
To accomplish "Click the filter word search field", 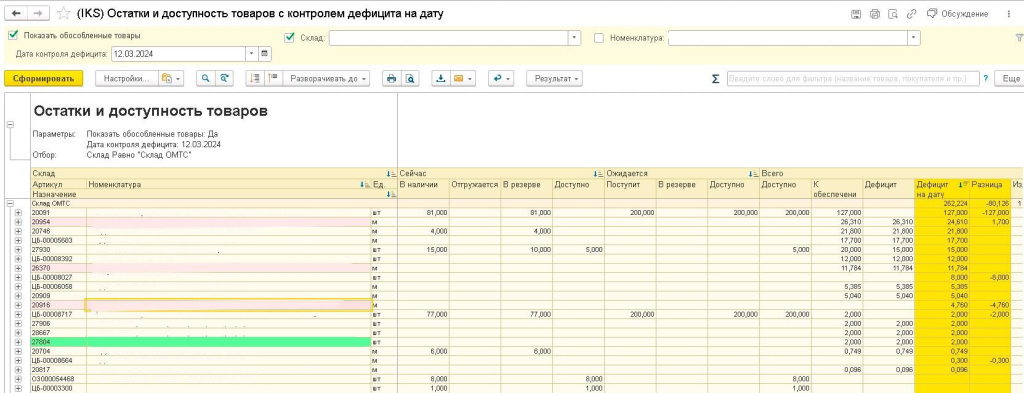I will pyautogui.click(x=853, y=78).
